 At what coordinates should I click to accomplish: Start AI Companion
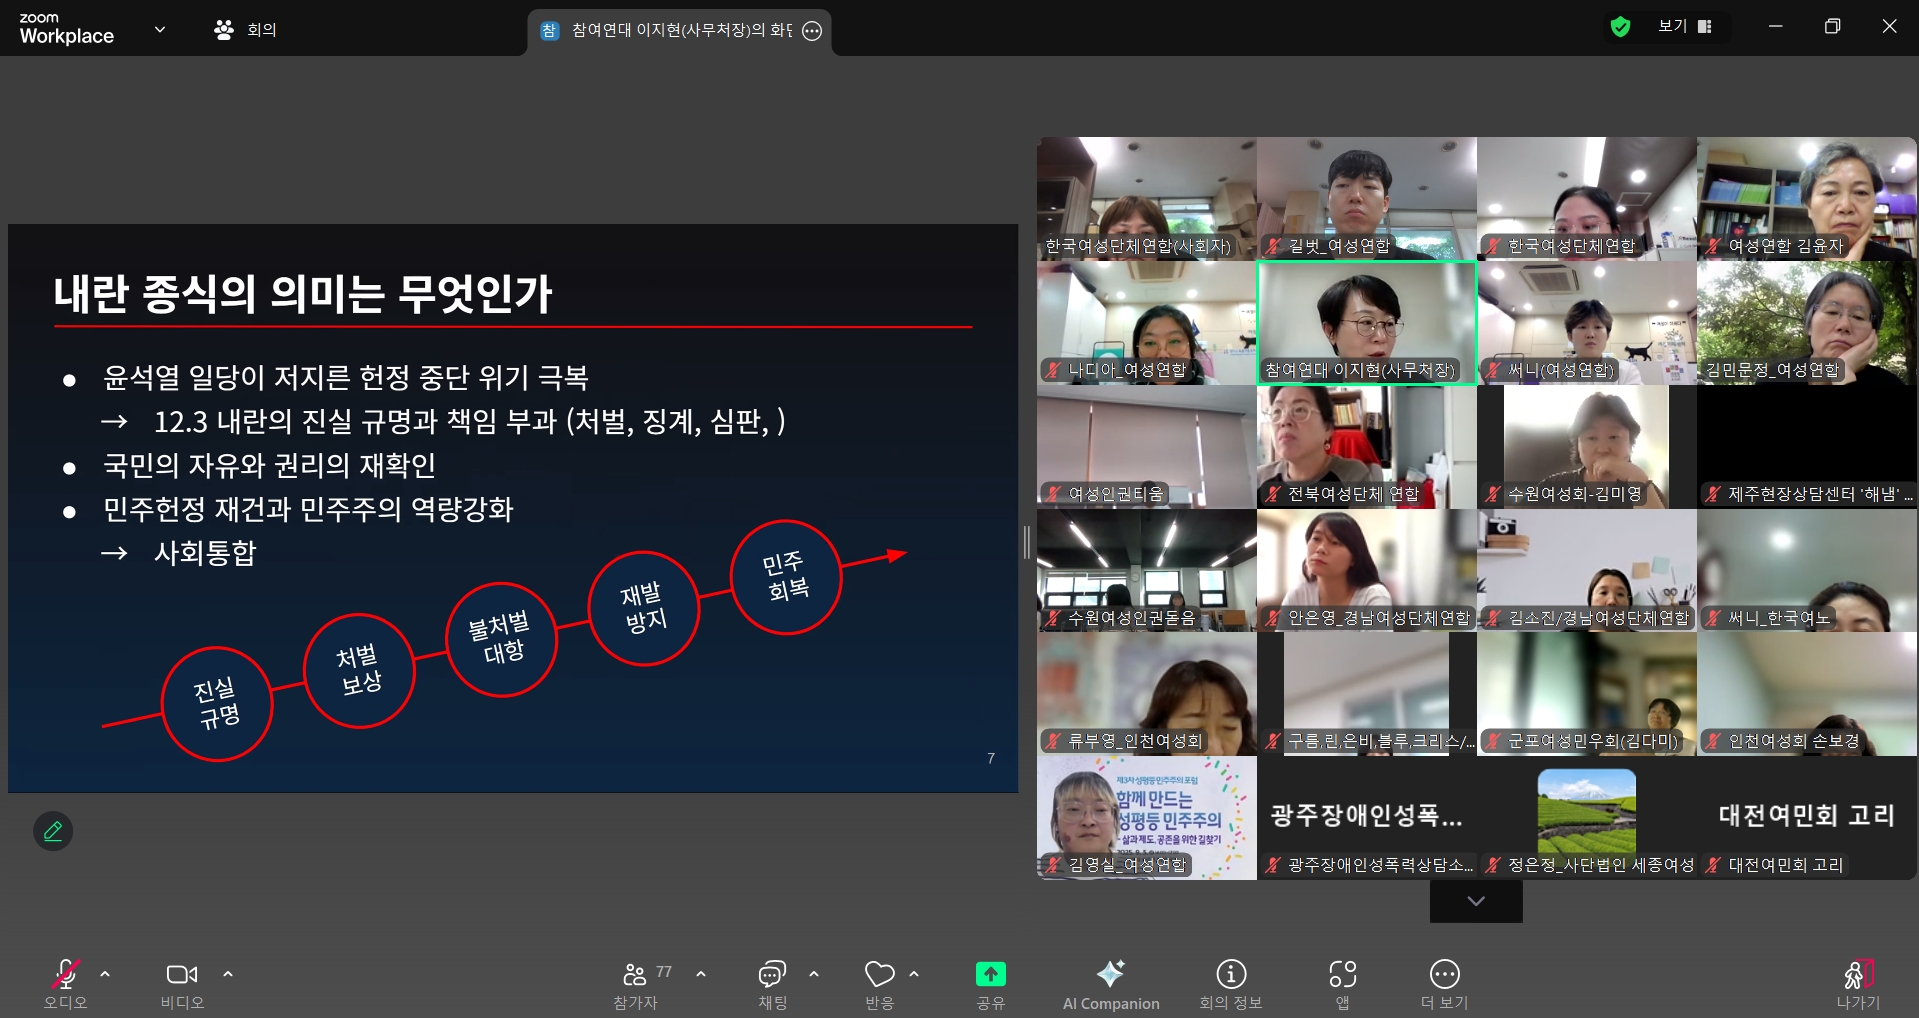coord(1110,983)
